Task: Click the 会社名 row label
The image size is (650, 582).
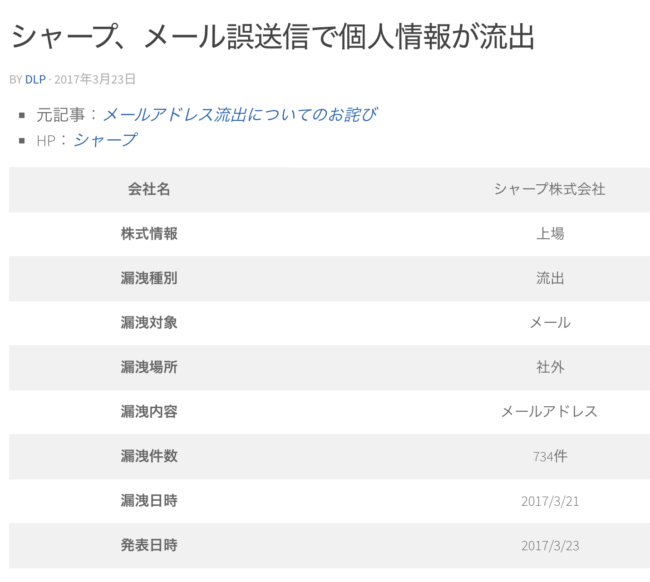Action: coord(149,189)
